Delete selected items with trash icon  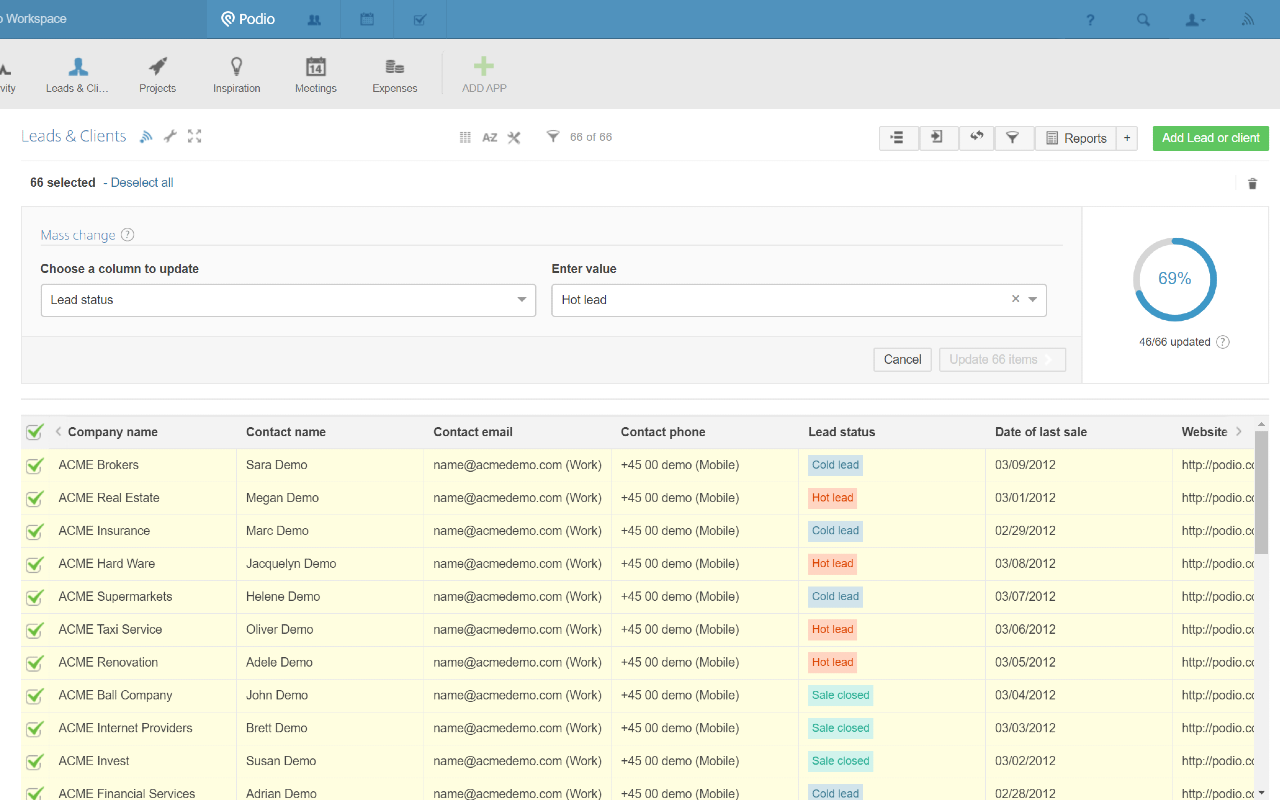(x=1252, y=184)
